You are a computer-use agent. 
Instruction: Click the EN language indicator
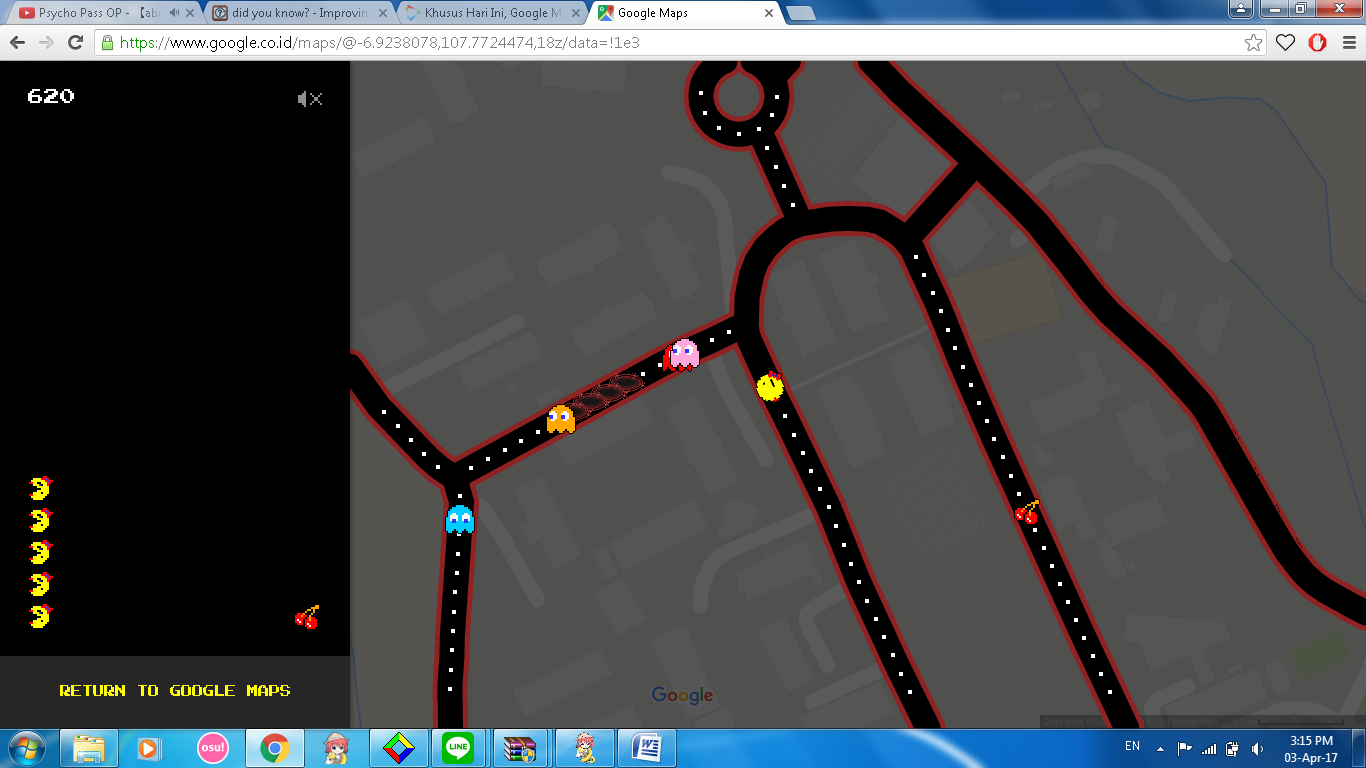pos(1132,746)
